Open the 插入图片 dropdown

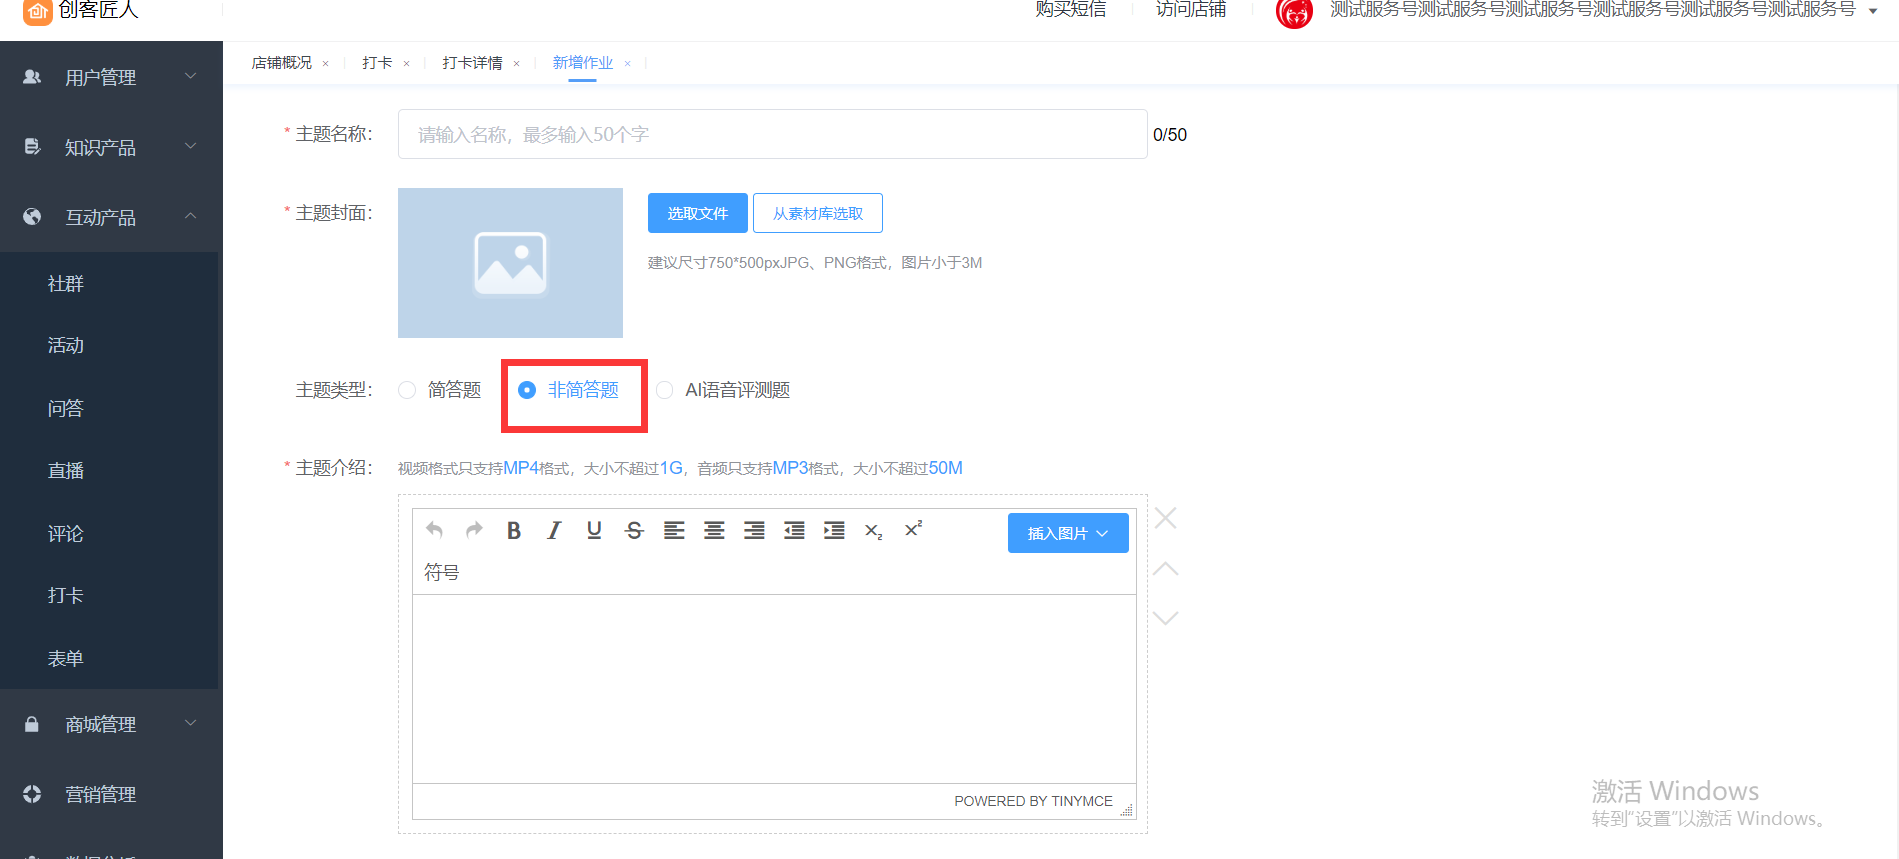(1067, 533)
